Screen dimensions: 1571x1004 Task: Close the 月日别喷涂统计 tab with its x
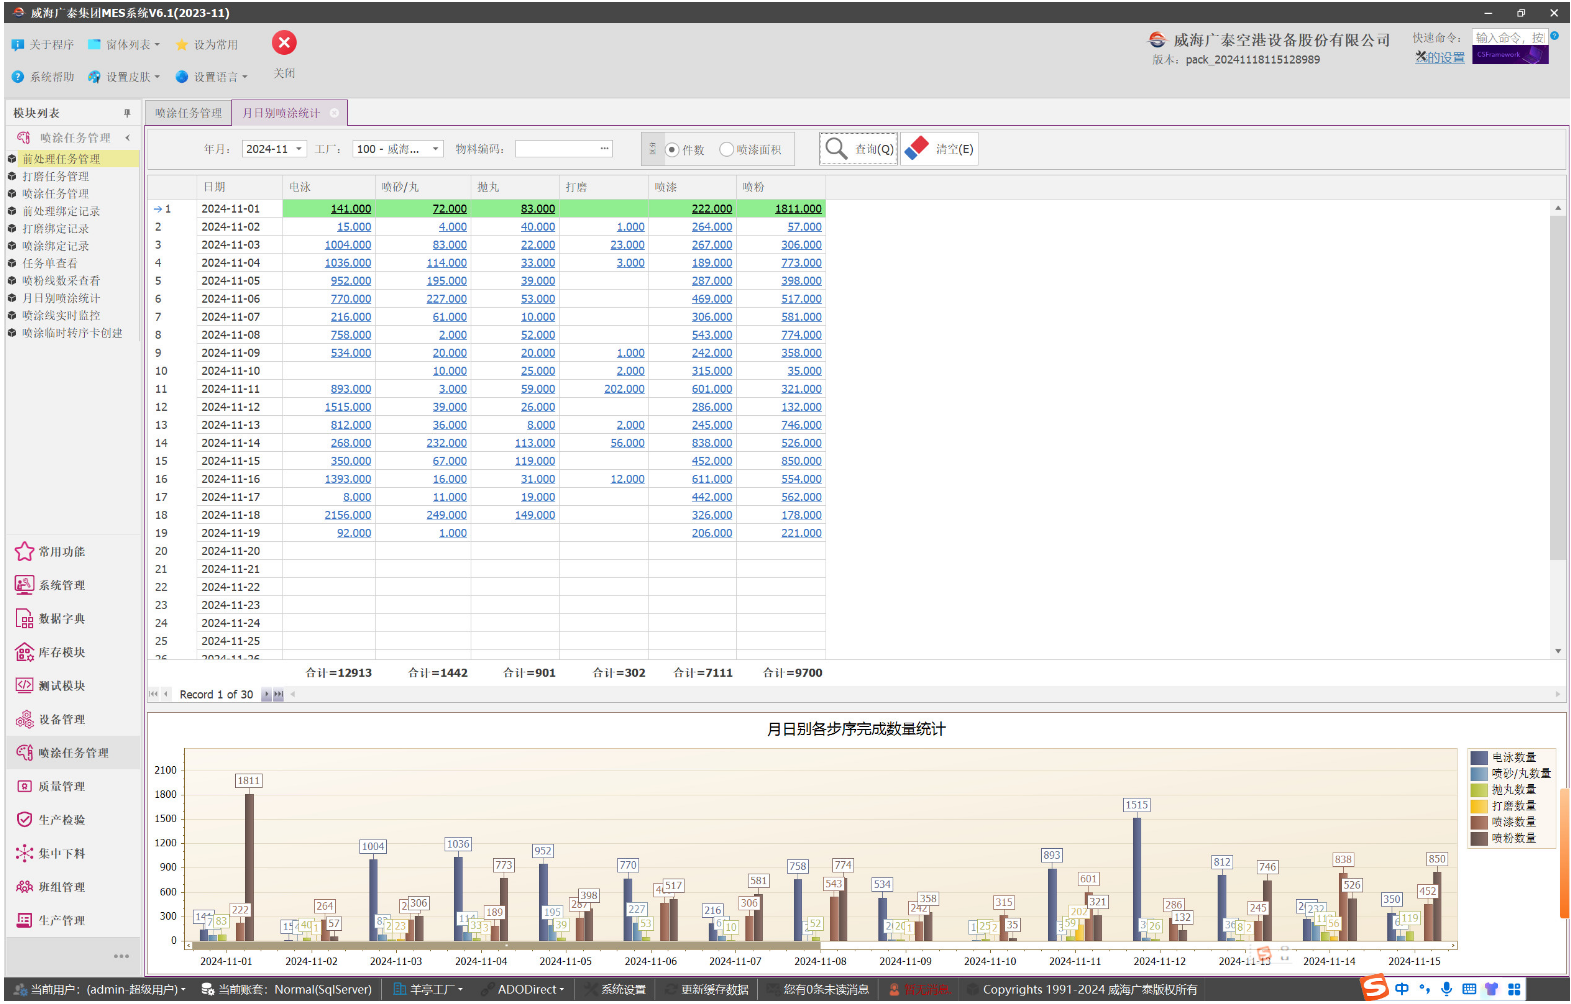(x=334, y=113)
